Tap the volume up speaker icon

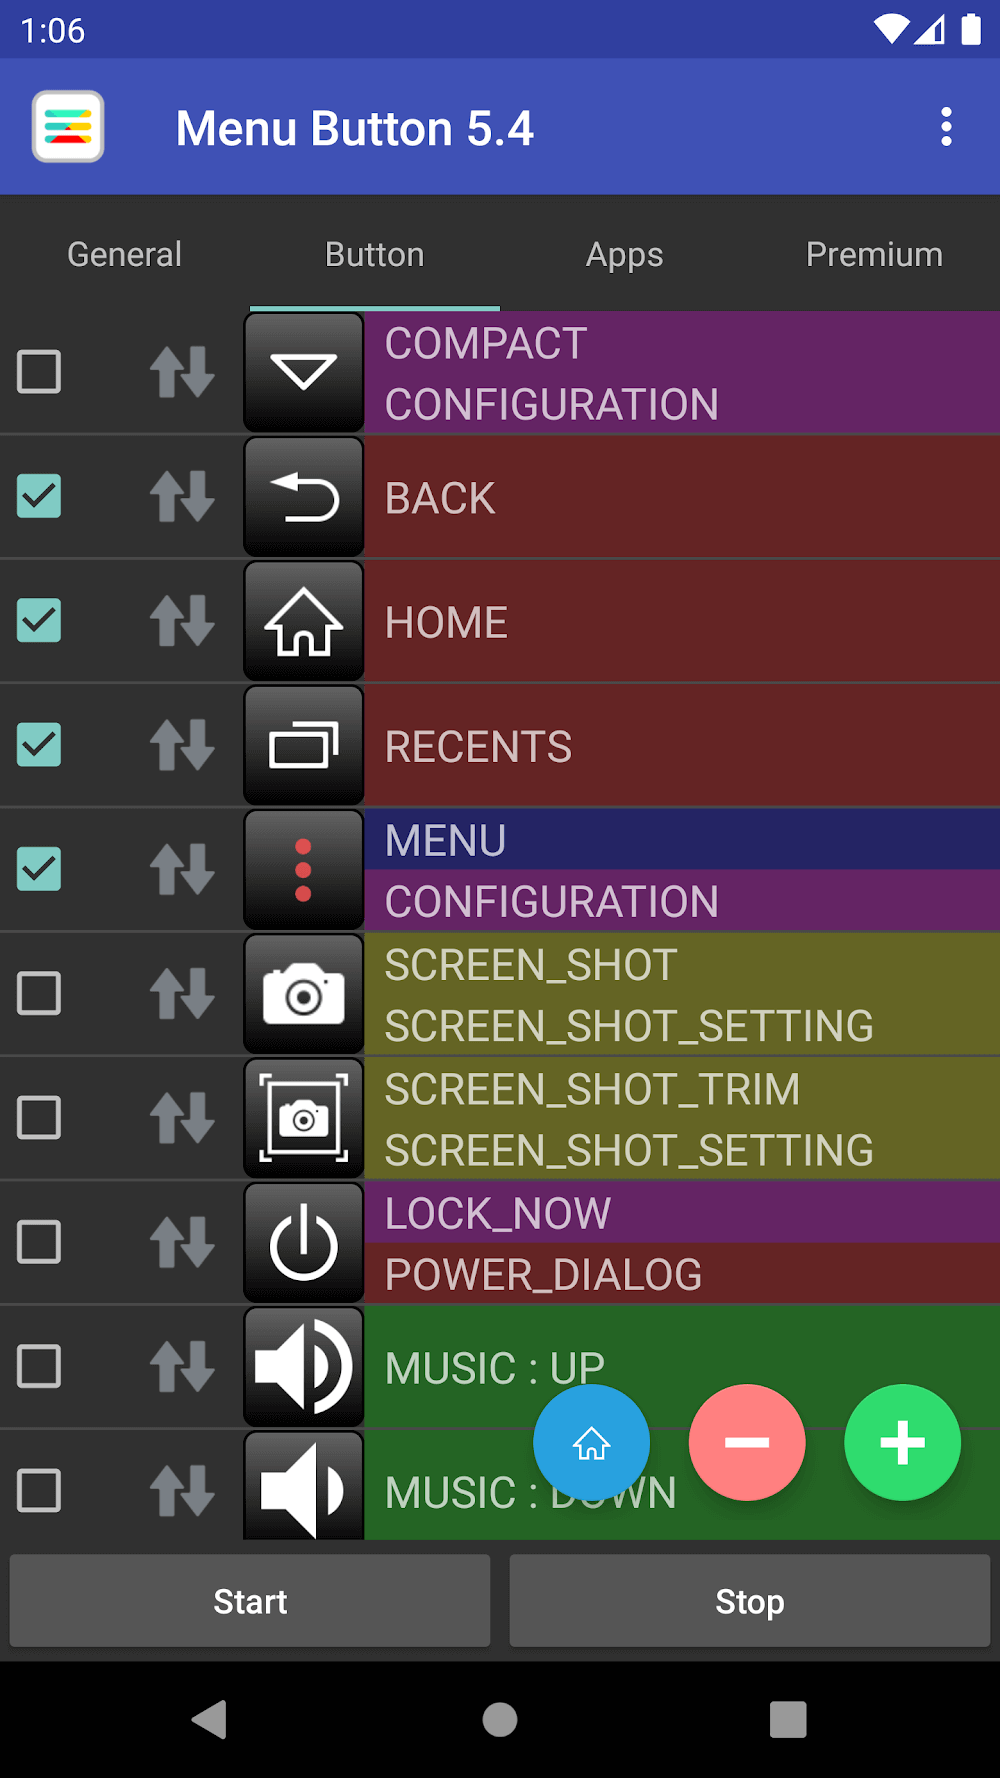pos(304,1366)
